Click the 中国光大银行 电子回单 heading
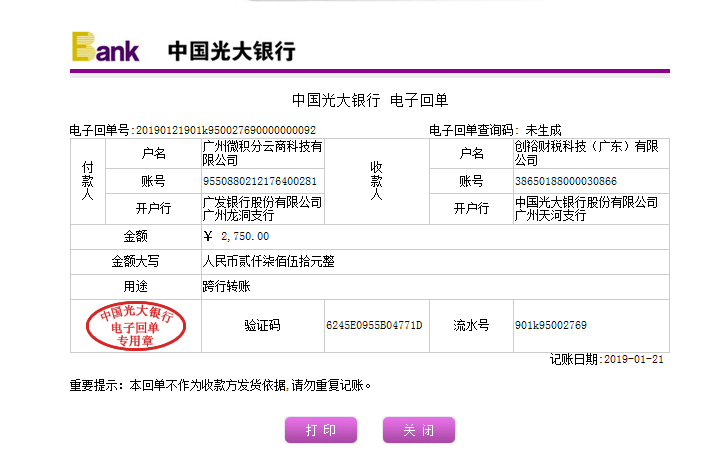Viewport: 702px width, 460px height. (x=370, y=100)
